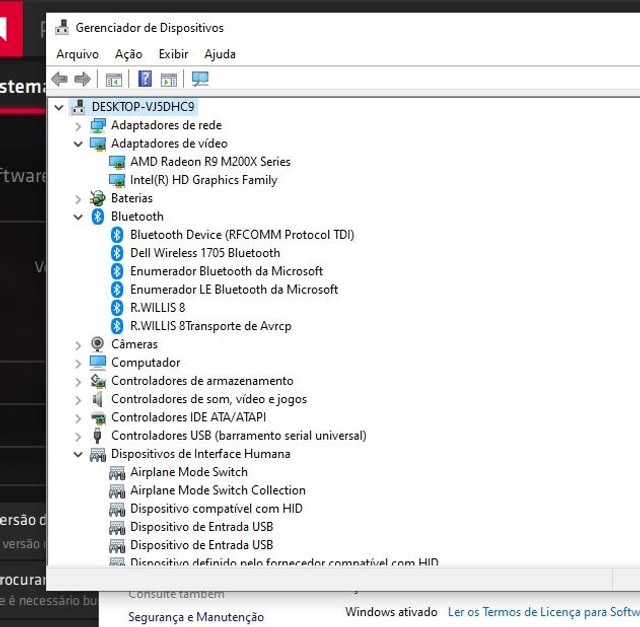Screen dimensions: 640x627
Task: Click the Enumerador Bluetooth da Microsoft icon
Action: coord(117,271)
